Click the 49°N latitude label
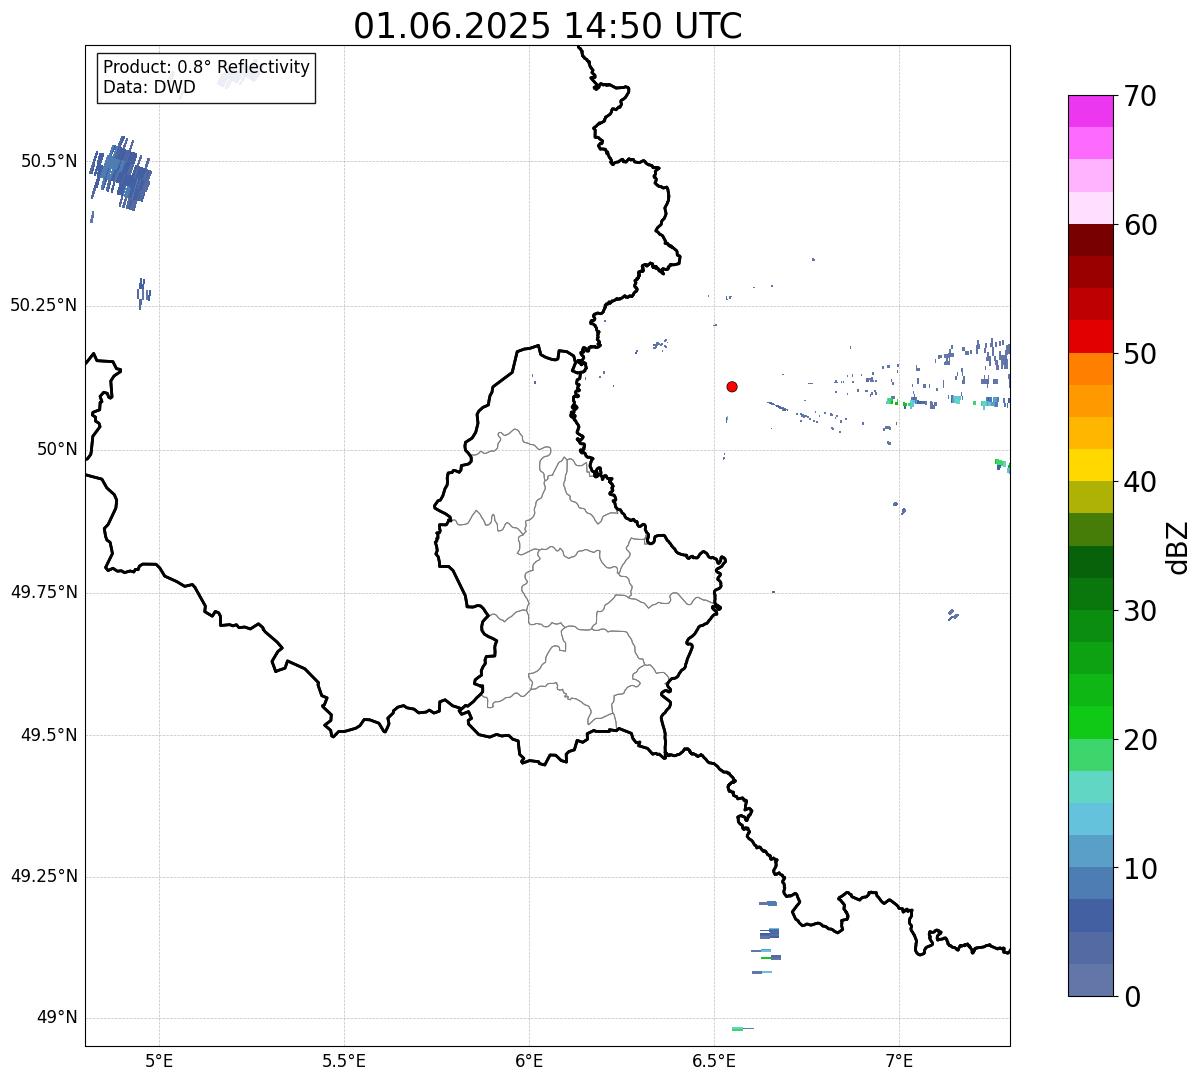Image resolution: width=1202 pixels, height=1081 pixels. (57, 1017)
